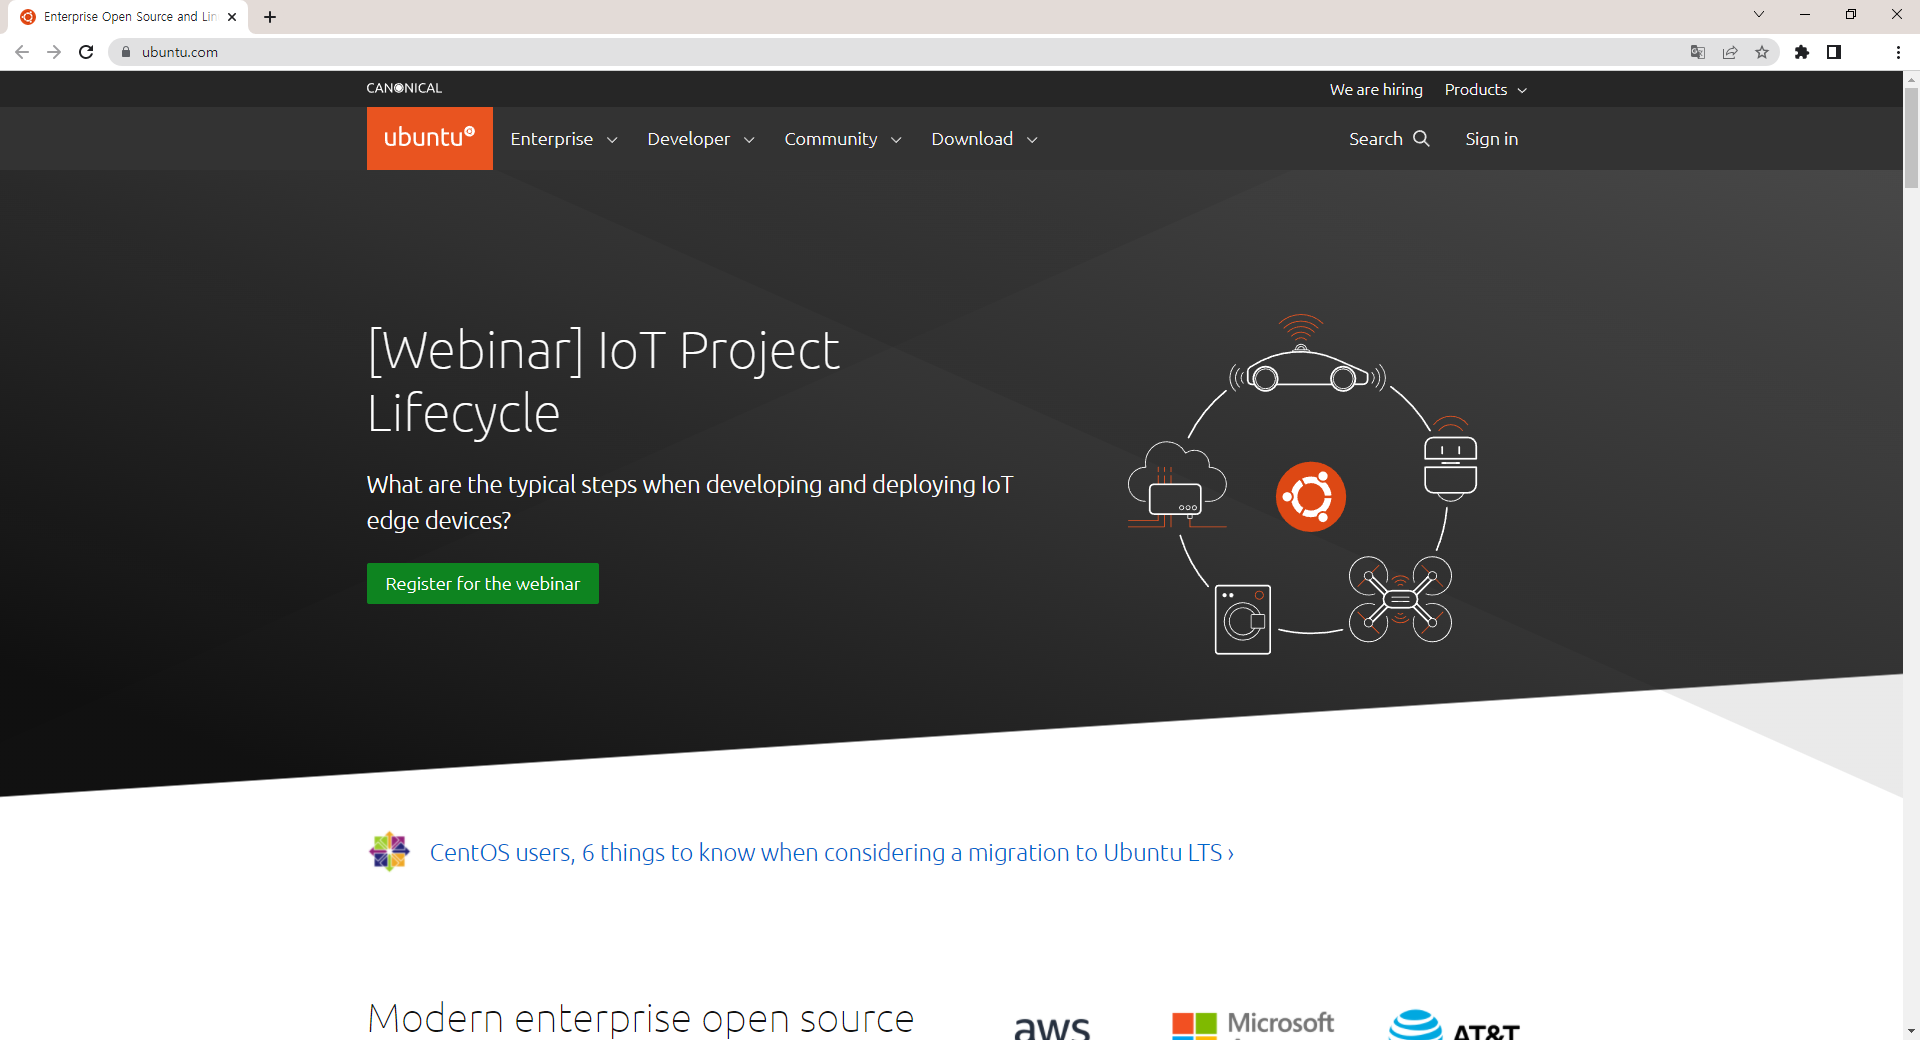Click the scrollbar up arrow
1920x1040 pixels.
pyautogui.click(x=1911, y=78)
